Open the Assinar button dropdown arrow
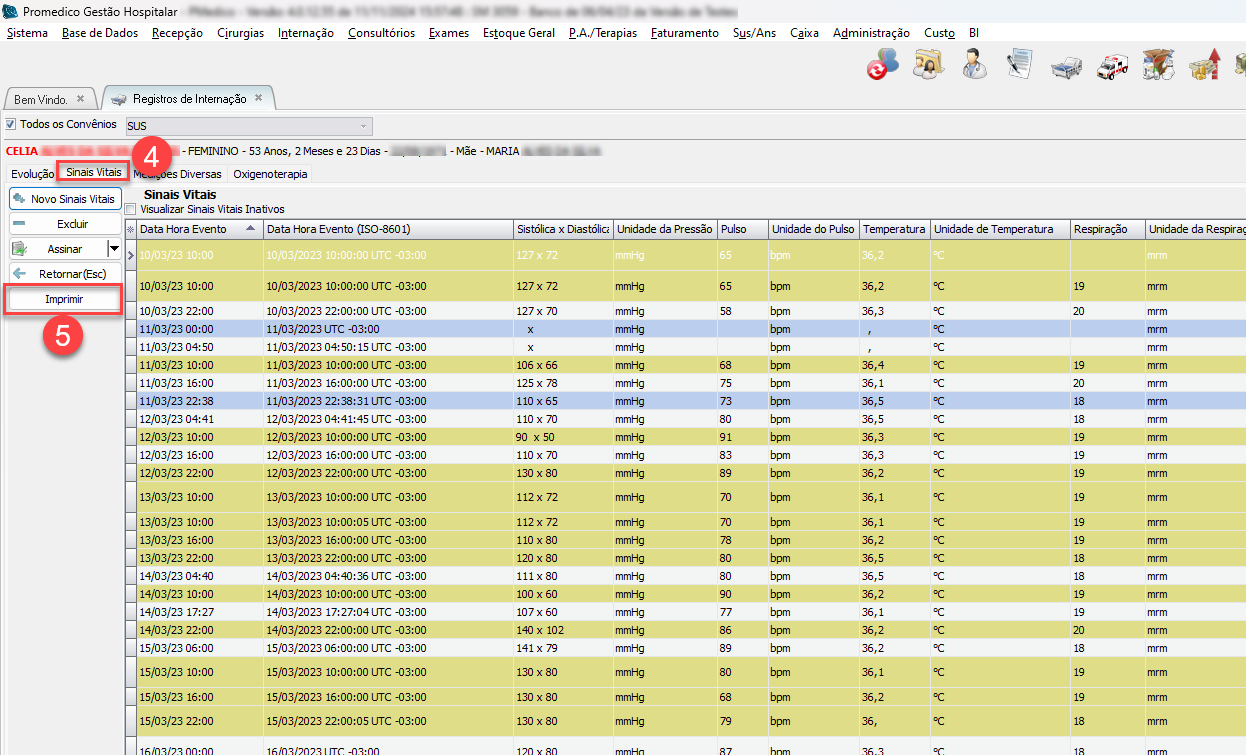The image size is (1246, 755). click(114, 249)
